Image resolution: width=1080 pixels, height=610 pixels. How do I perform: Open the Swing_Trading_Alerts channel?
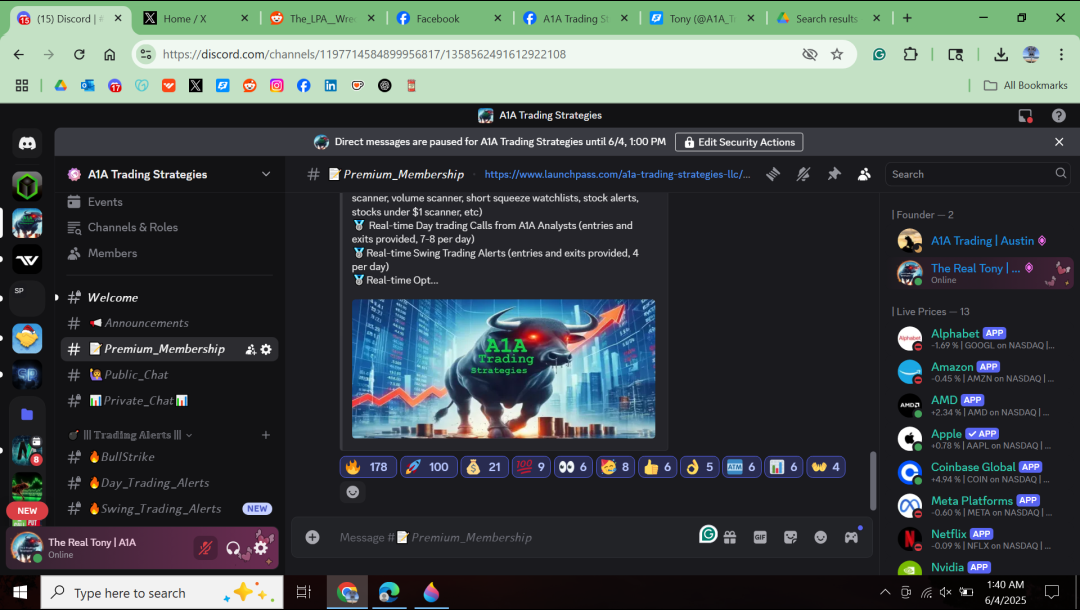tap(169, 509)
